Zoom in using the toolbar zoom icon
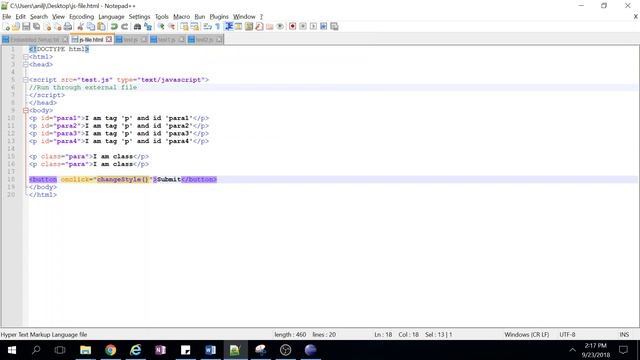 [x=161, y=27]
